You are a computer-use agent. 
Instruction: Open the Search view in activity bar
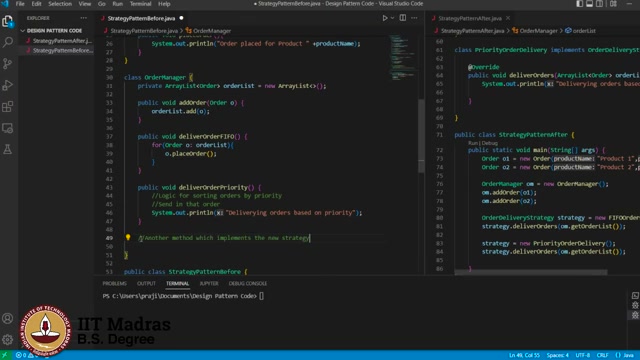[8, 42]
